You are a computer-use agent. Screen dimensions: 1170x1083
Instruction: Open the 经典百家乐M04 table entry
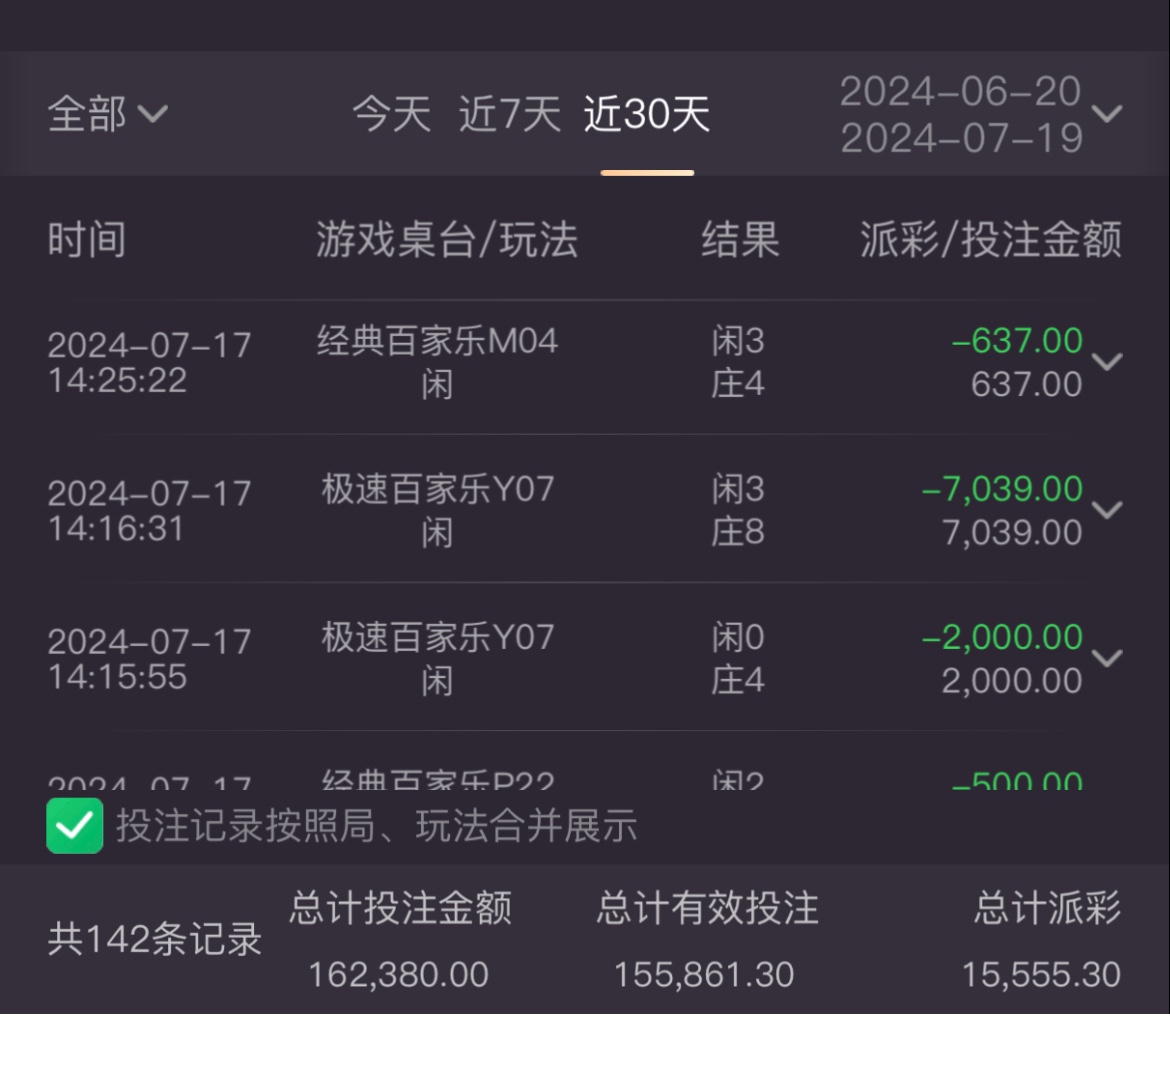tap(437, 342)
